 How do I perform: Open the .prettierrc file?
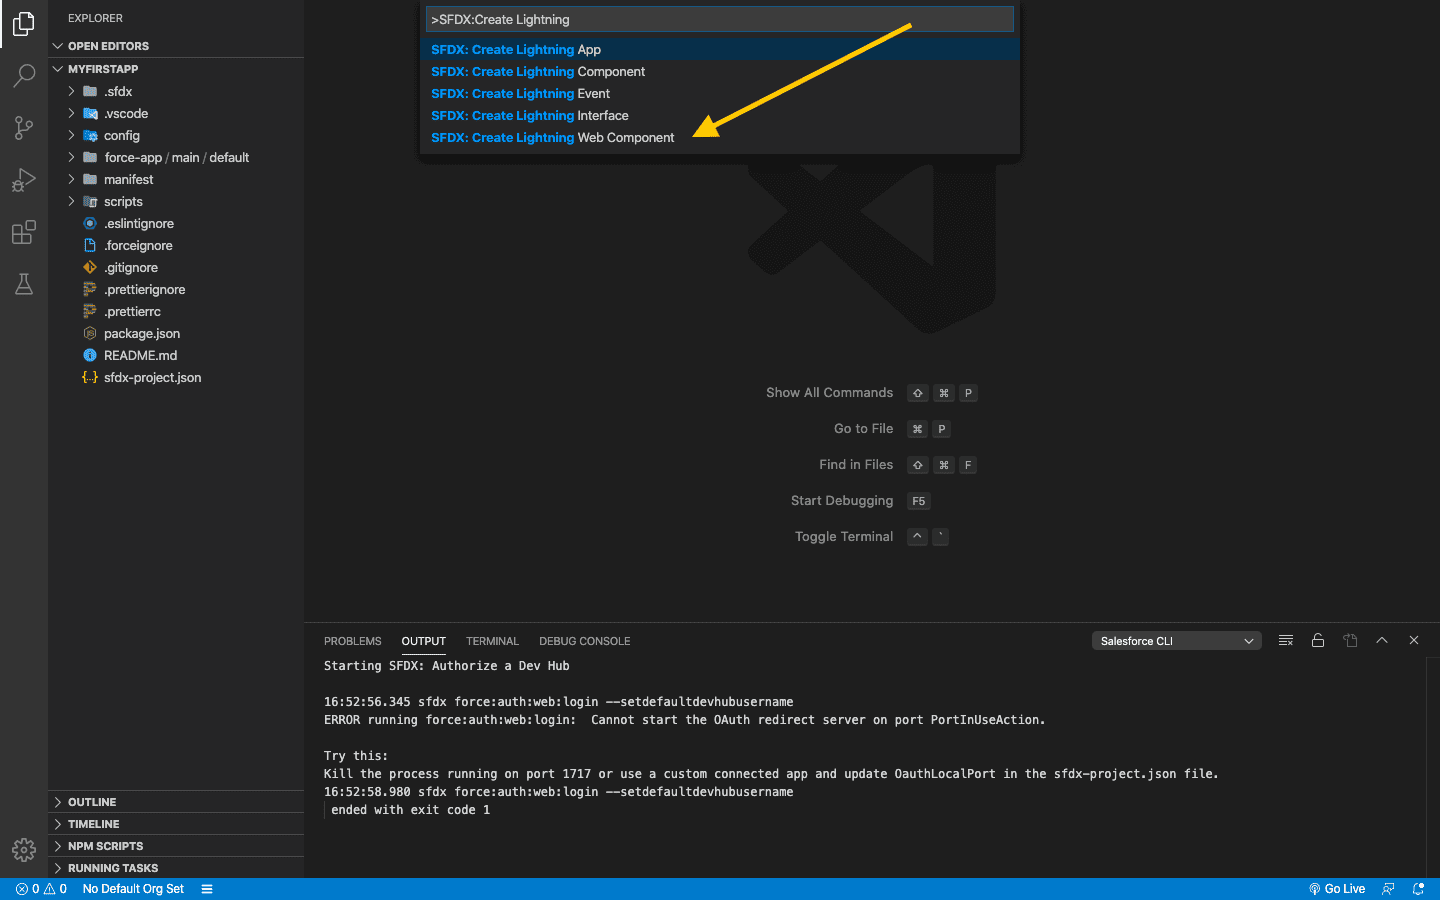[x=176, y=311]
